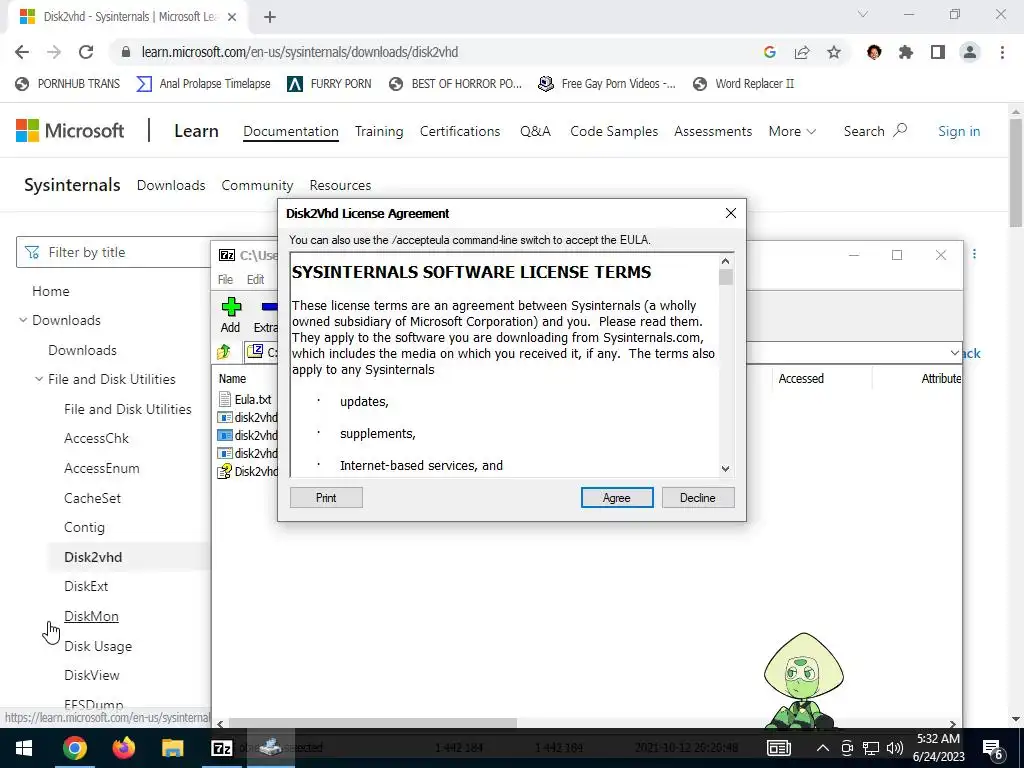Click the license text scroll down arrow
Screen dimensions: 1024x768
[726, 469]
